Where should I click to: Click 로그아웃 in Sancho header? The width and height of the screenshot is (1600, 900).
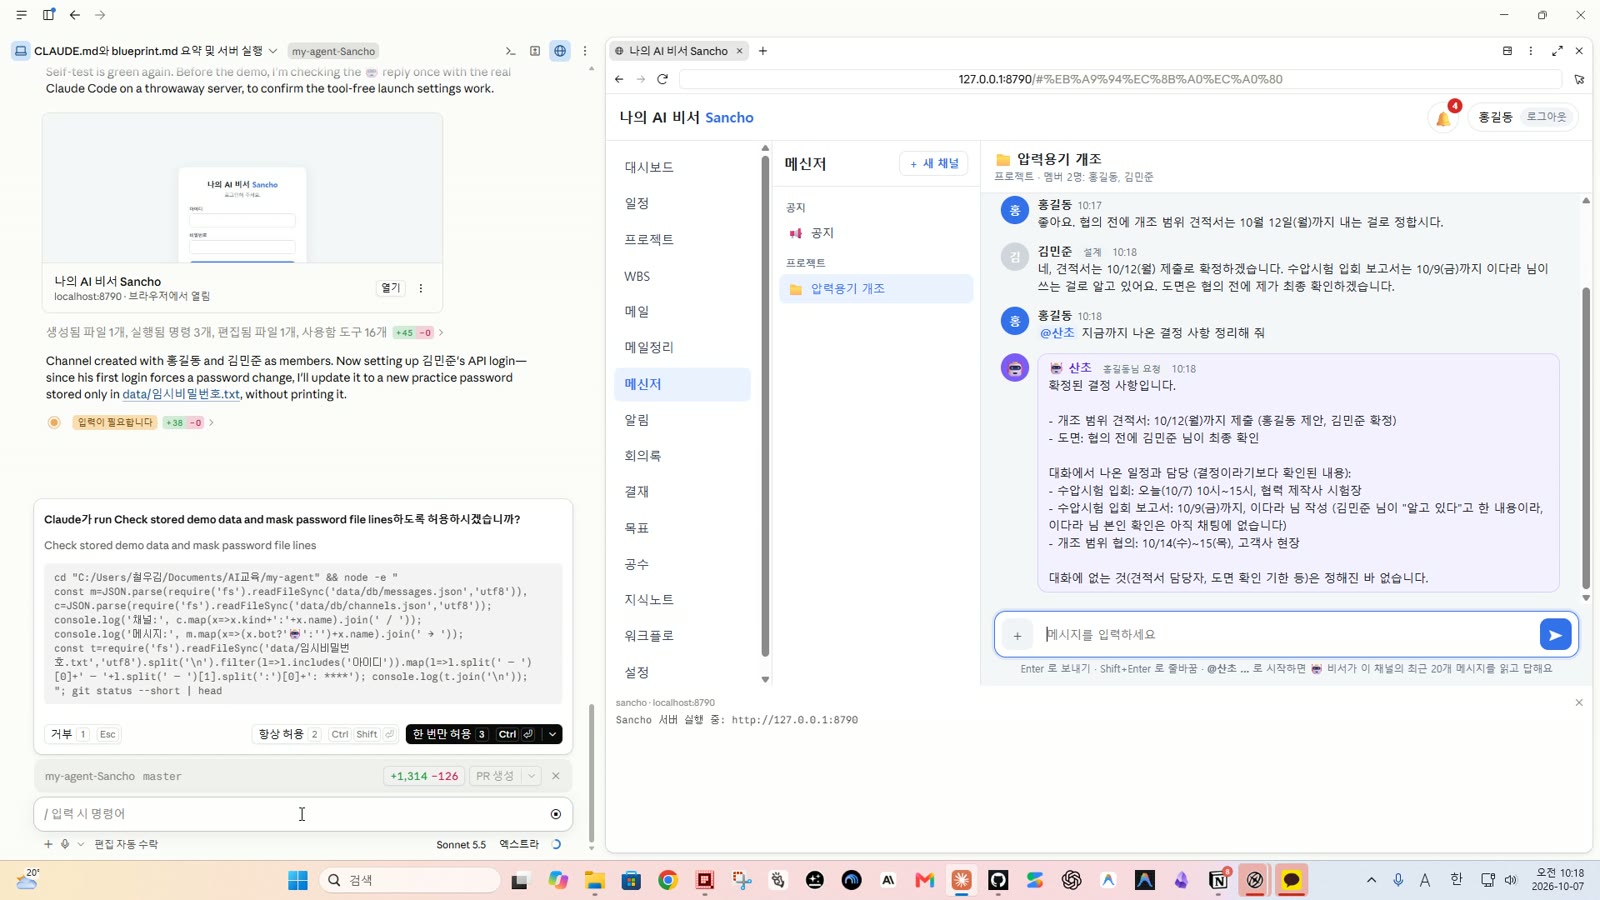coord(1546,117)
